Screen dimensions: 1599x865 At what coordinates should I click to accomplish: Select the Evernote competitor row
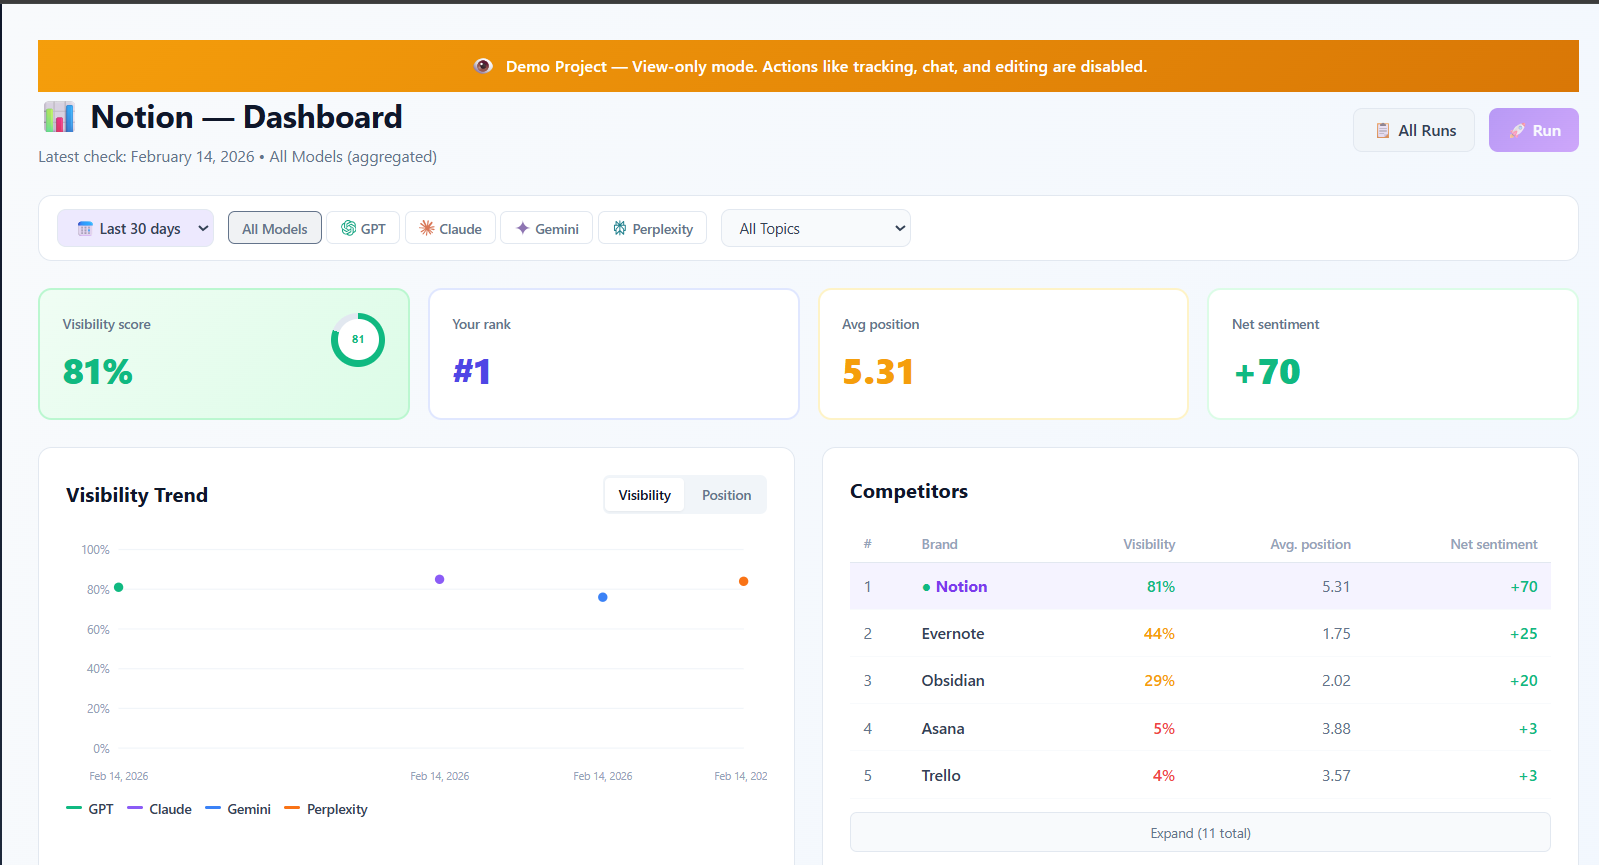tap(1200, 633)
